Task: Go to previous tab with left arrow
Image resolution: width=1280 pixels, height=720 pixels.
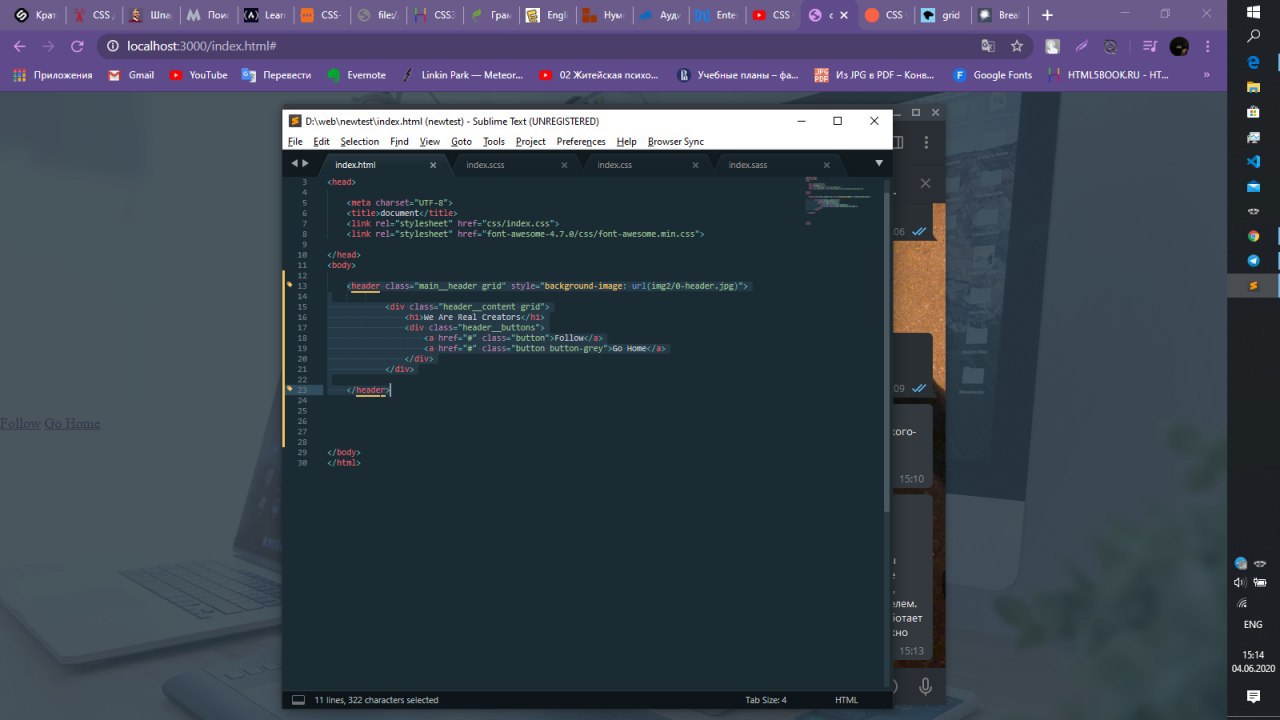Action: point(294,163)
